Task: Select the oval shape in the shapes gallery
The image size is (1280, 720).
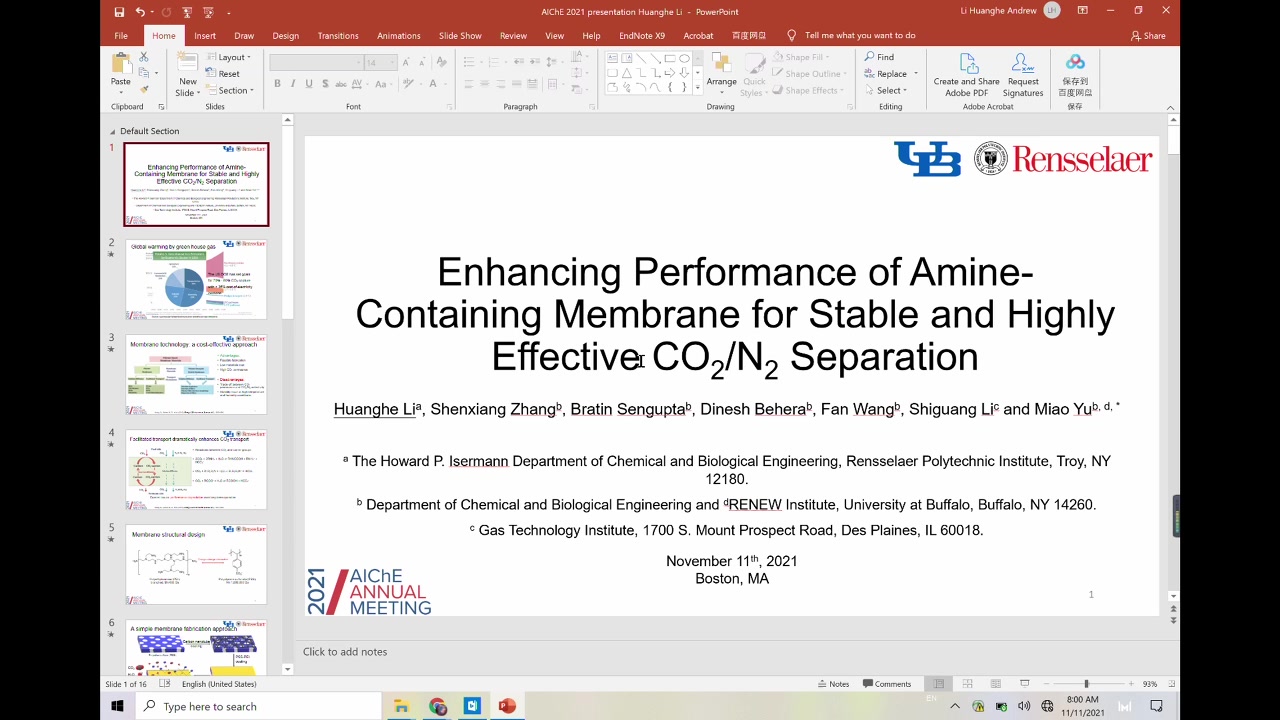Action: 684,58
